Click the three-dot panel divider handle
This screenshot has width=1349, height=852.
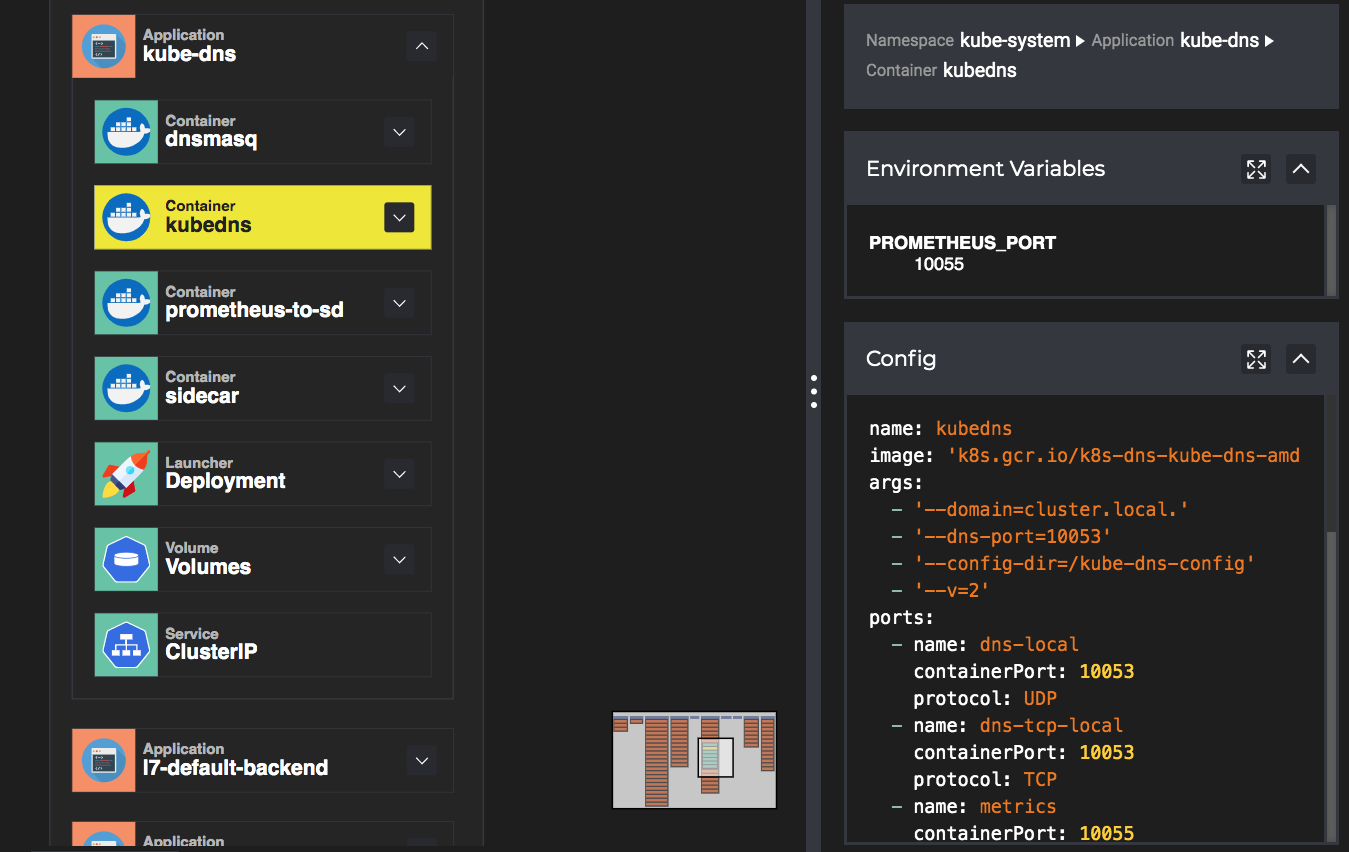[x=814, y=392]
